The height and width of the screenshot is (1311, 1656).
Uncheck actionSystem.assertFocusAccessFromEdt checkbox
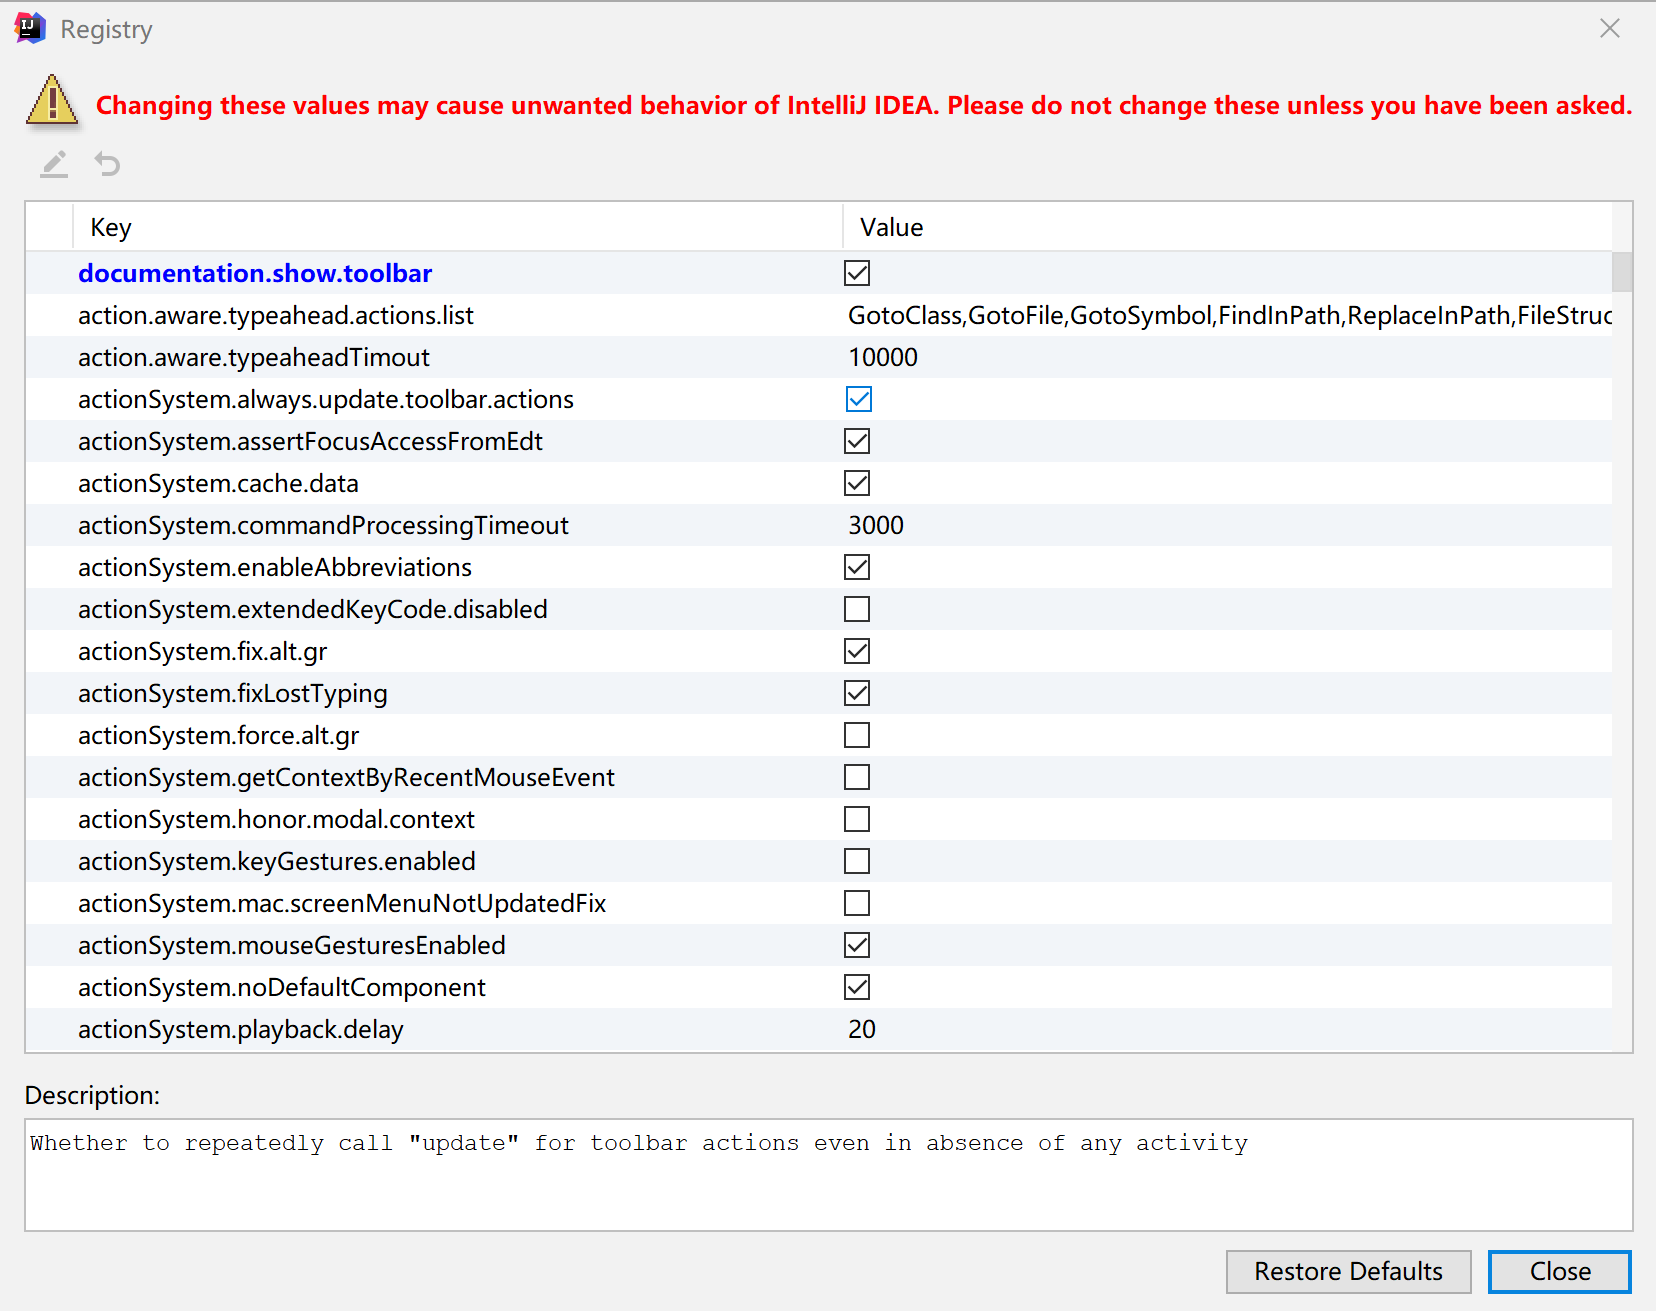pyautogui.click(x=857, y=441)
